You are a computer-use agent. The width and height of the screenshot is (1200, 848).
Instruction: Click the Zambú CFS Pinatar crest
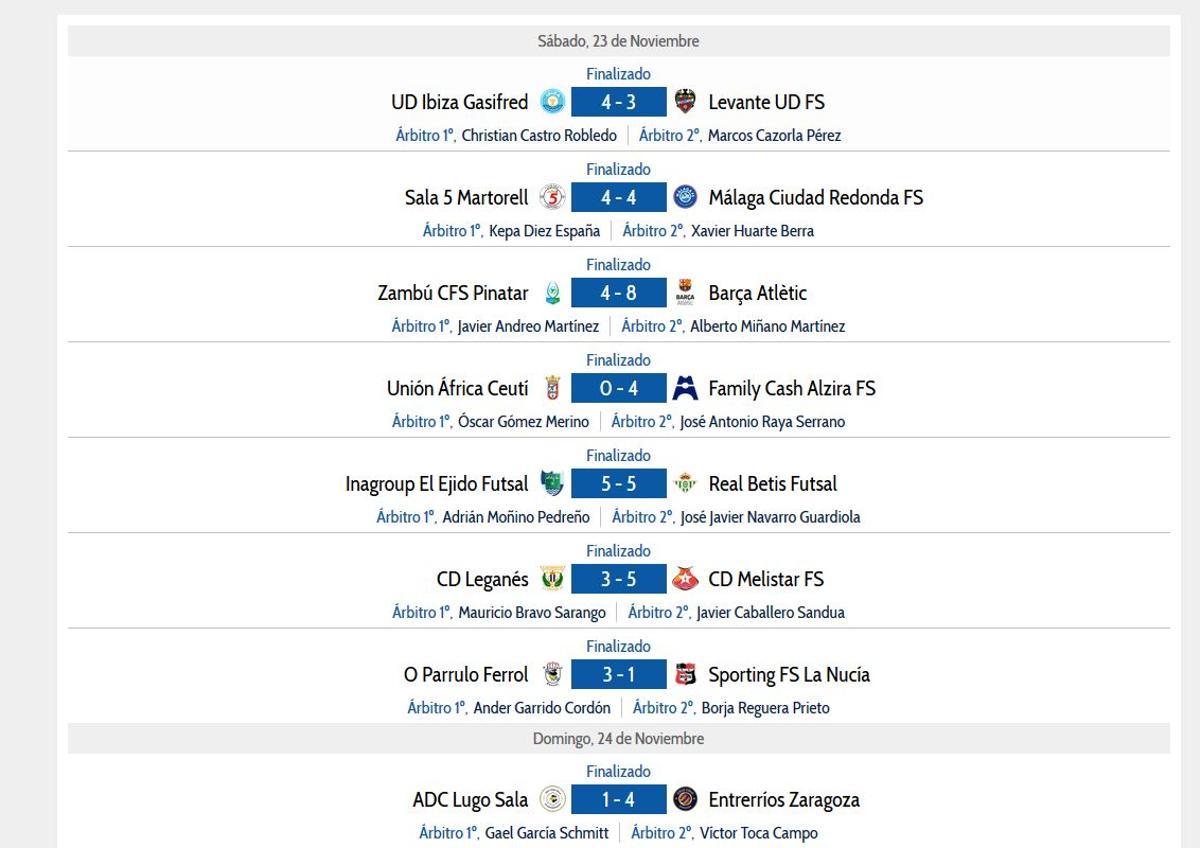tap(552, 293)
